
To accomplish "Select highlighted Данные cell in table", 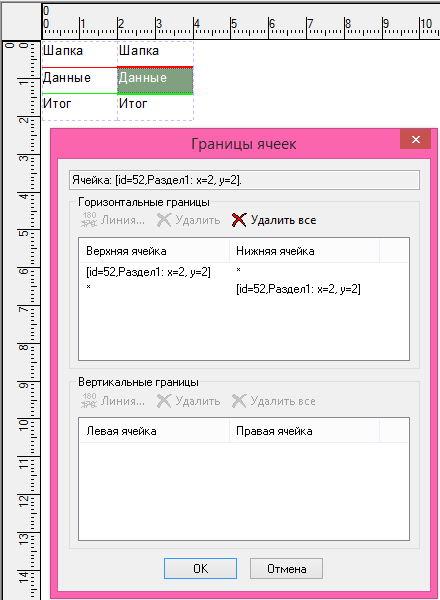I will [x=155, y=80].
